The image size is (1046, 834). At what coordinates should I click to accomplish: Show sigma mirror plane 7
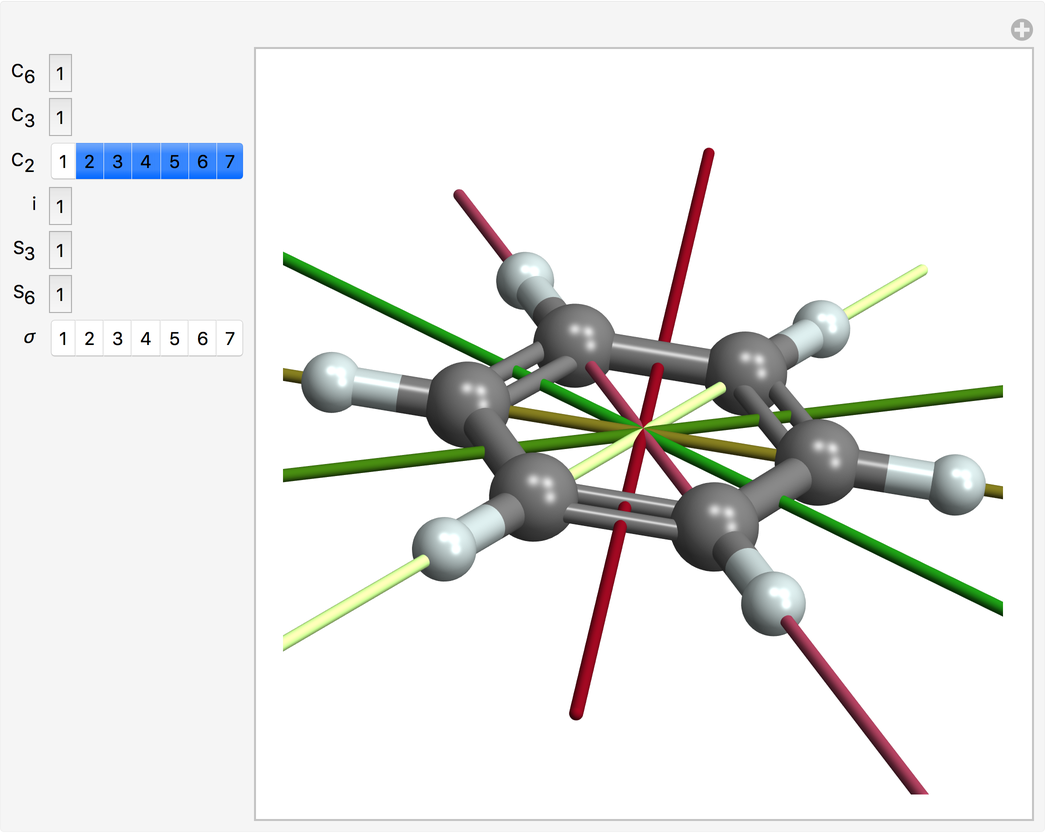230,339
